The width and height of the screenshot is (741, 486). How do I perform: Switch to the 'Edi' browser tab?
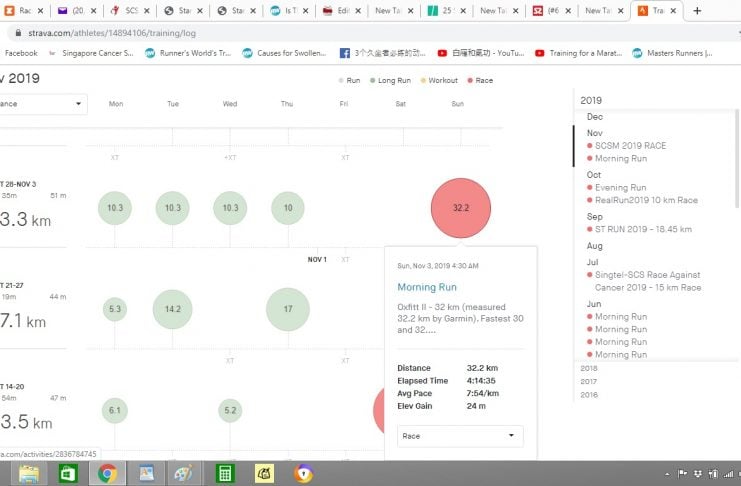pyautogui.click(x=336, y=10)
